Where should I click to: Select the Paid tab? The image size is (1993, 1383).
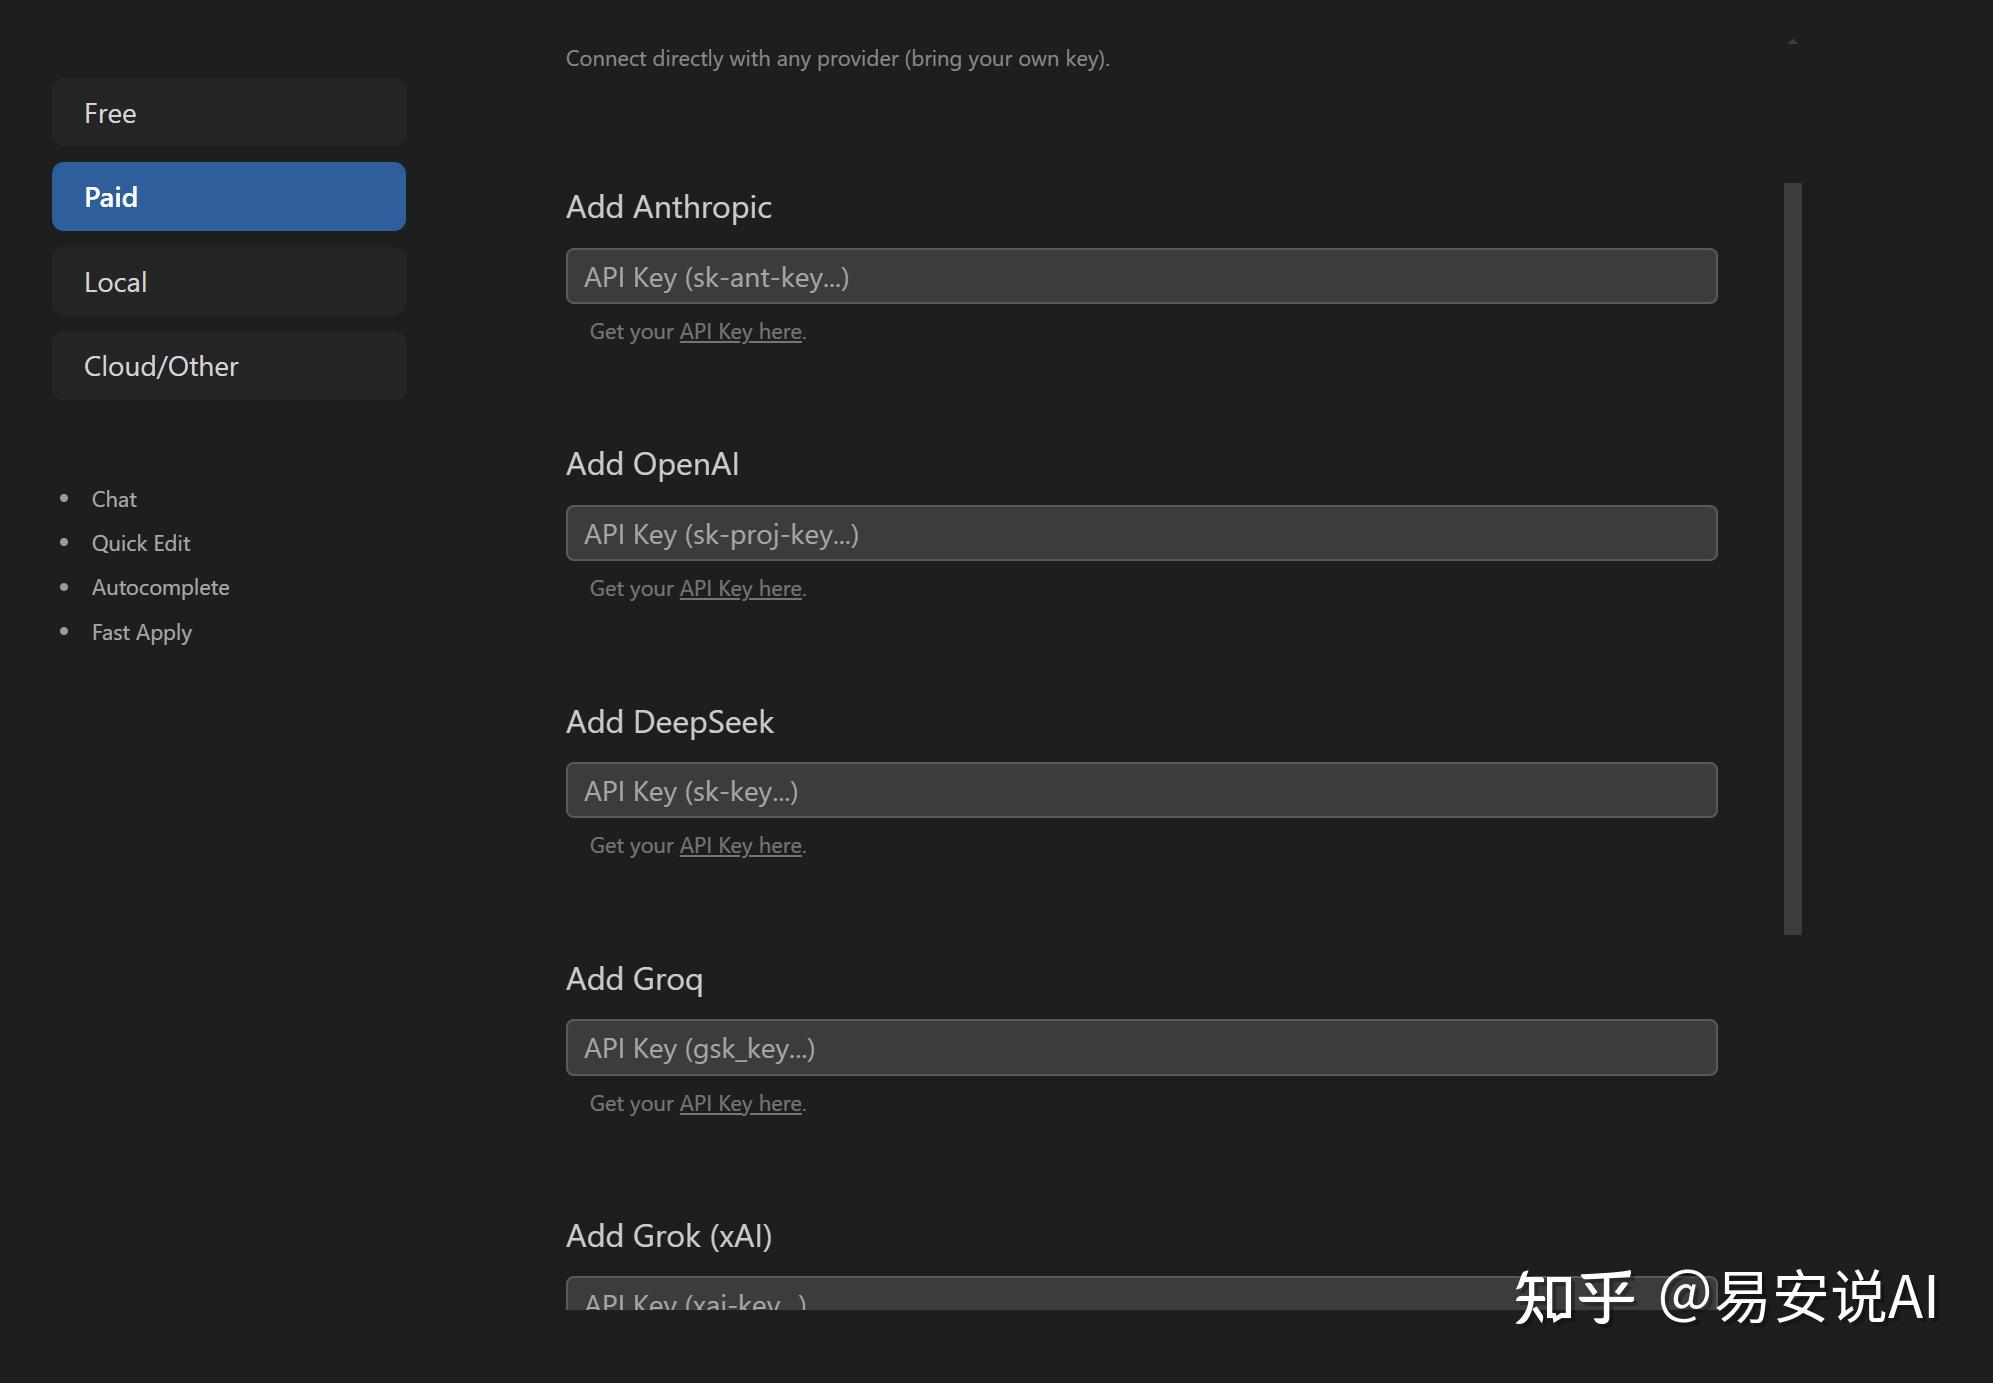click(228, 196)
